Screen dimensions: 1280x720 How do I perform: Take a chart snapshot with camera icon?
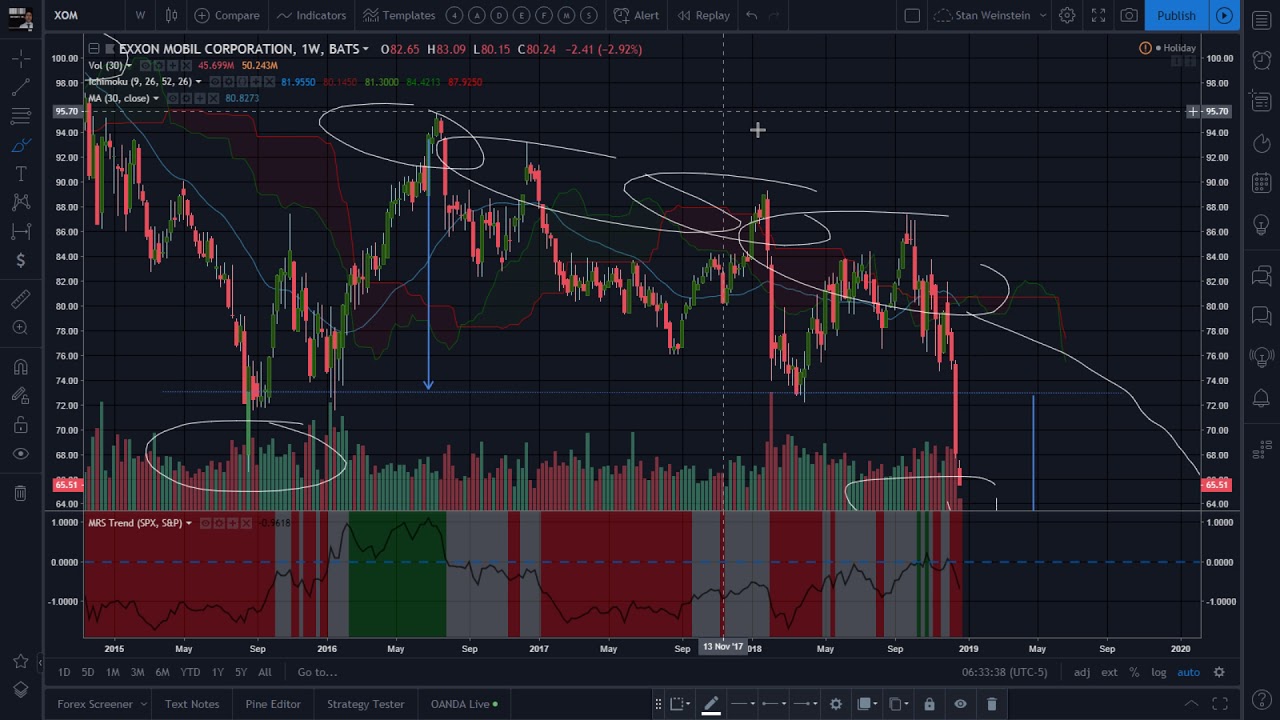pos(1129,15)
